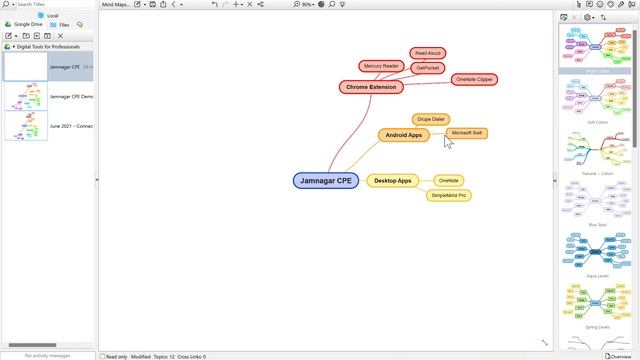Click the smiley icon at top right
The height and width of the screenshot is (360, 640).
coord(600,4)
